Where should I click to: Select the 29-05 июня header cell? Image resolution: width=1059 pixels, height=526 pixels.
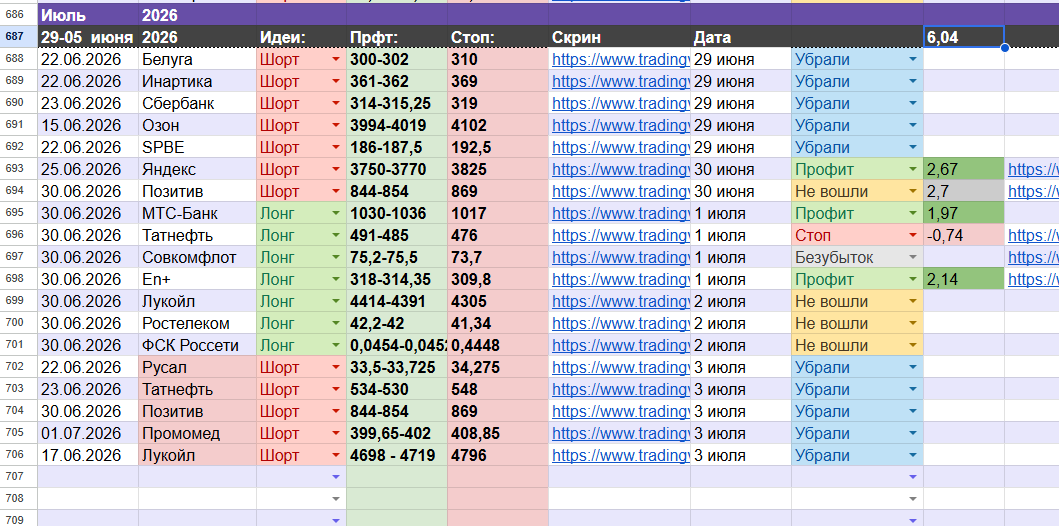[88, 37]
